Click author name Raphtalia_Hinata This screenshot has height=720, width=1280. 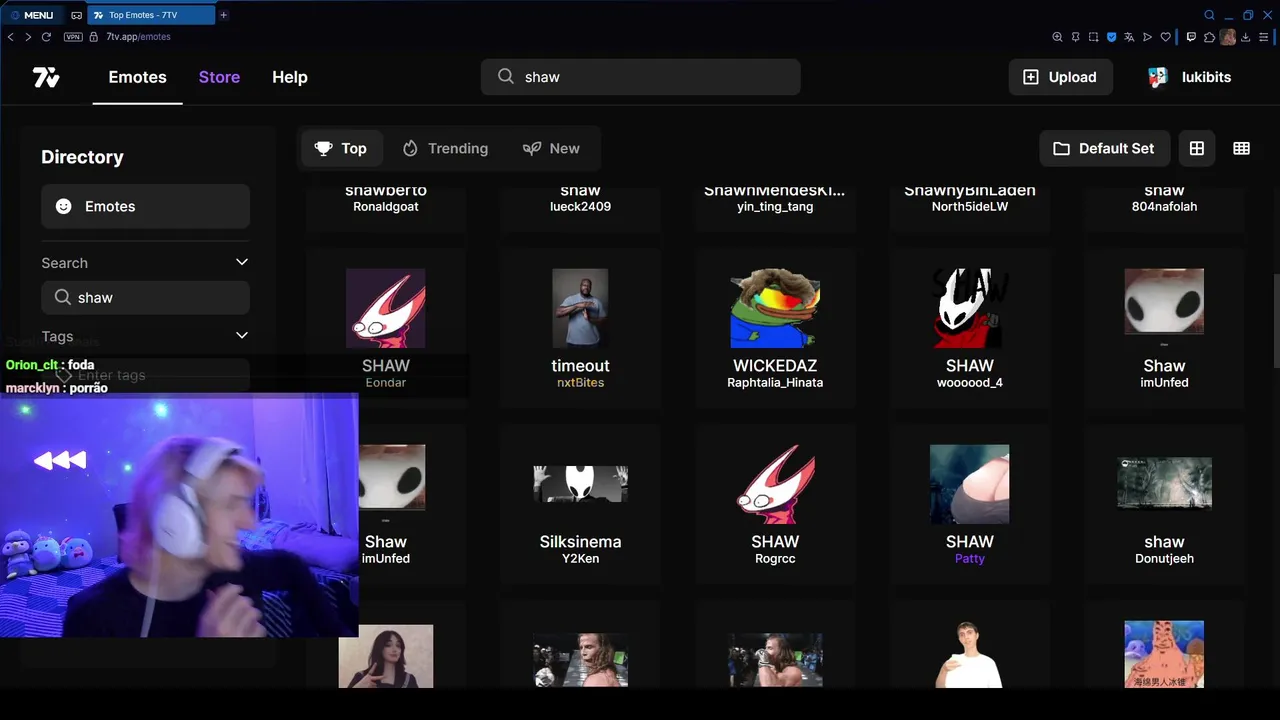pyautogui.click(x=775, y=383)
